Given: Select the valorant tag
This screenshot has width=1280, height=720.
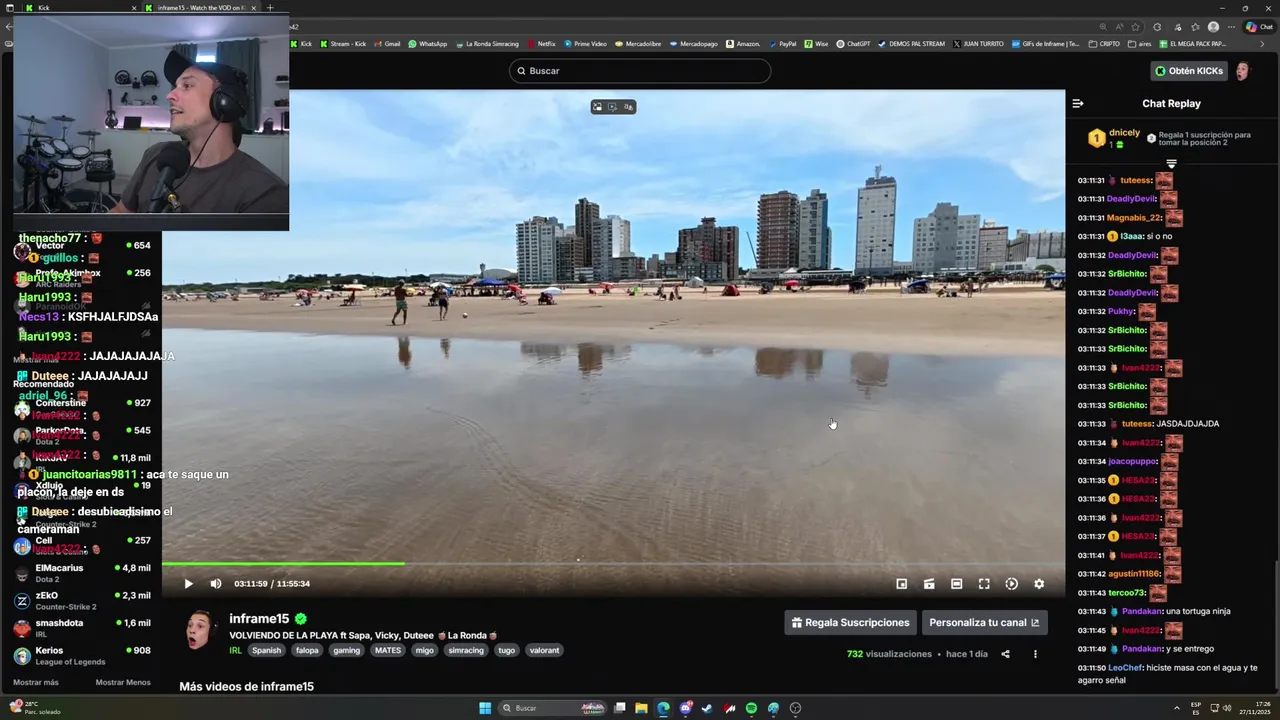Looking at the screenshot, I should coord(544,650).
